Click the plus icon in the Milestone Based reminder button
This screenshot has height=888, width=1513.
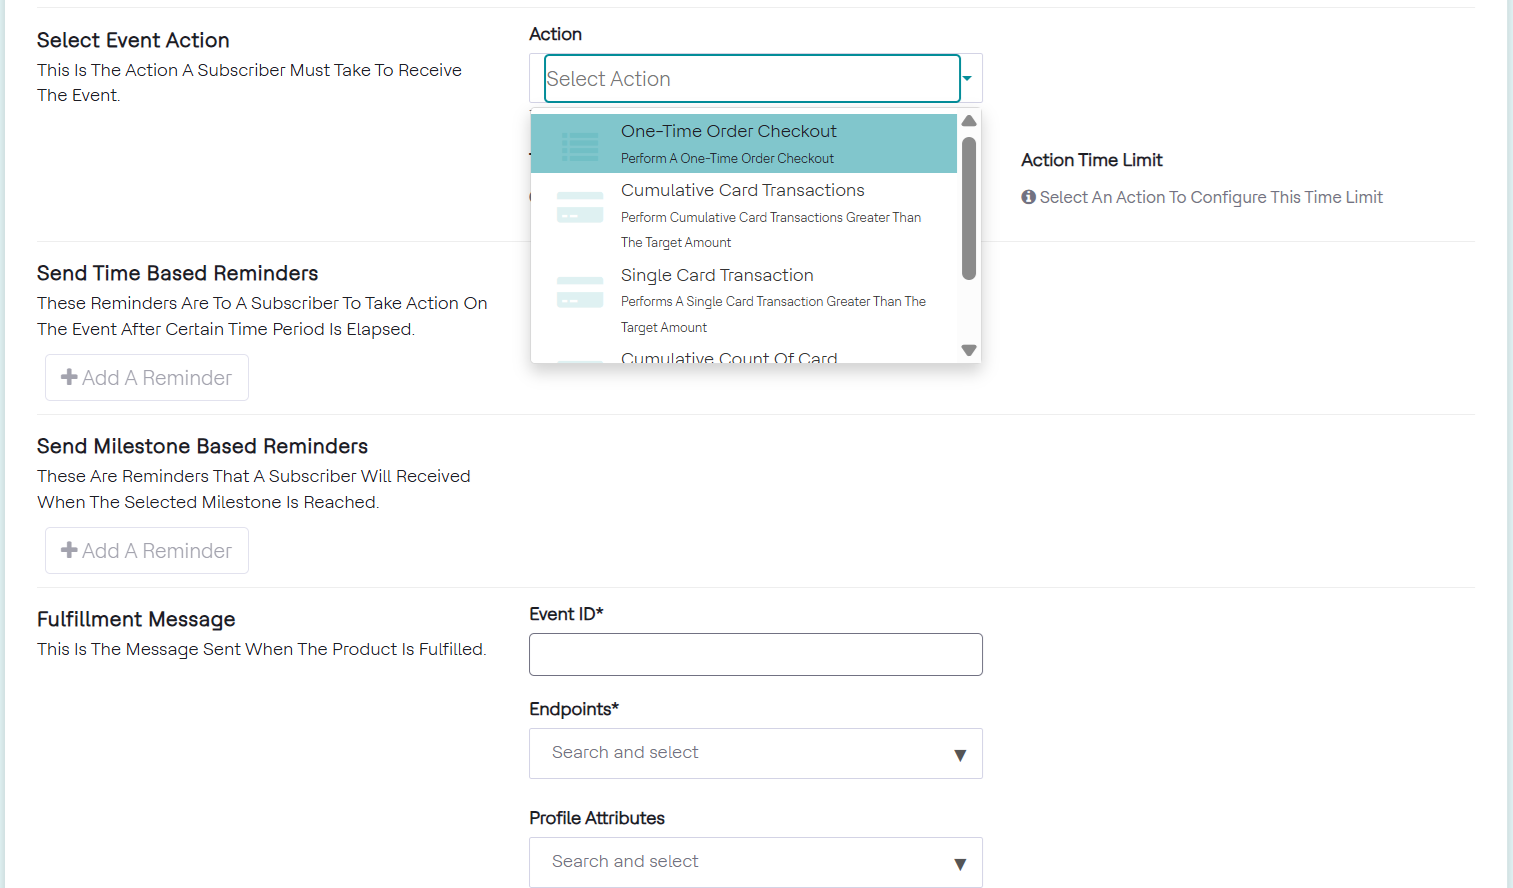point(69,550)
